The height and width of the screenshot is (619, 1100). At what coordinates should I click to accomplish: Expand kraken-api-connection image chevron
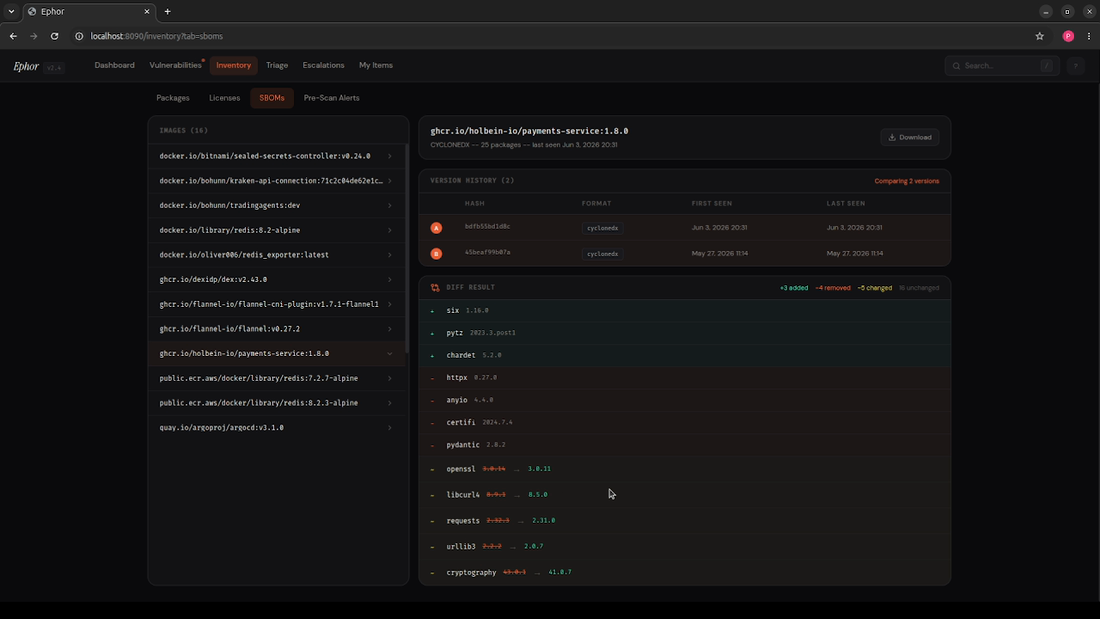pyautogui.click(x=390, y=181)
